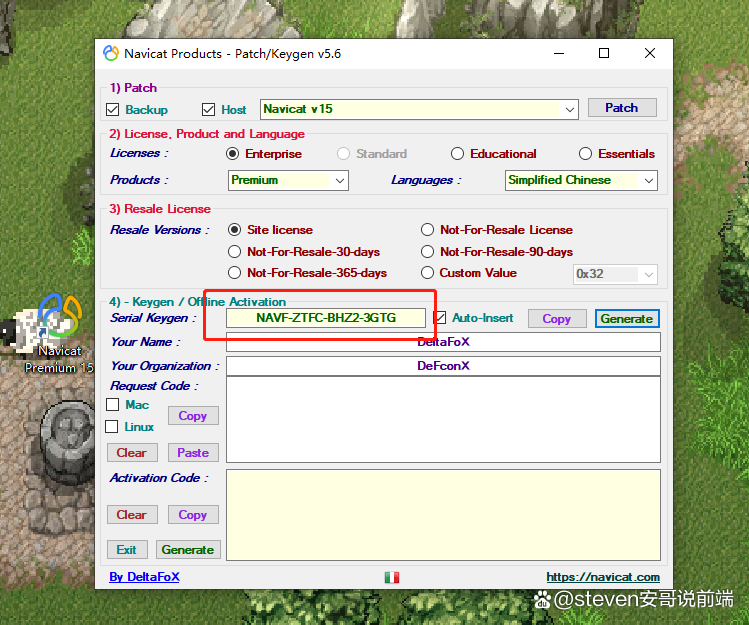The width and height of the screenshot is (749, 625).
Task: Click the By DeltaFoX link
Action: click(144, 577)
